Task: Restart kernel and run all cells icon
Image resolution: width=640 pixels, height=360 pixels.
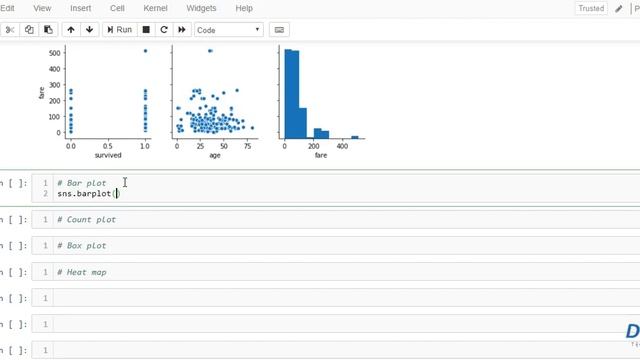Action: click(x=182, y=30)
